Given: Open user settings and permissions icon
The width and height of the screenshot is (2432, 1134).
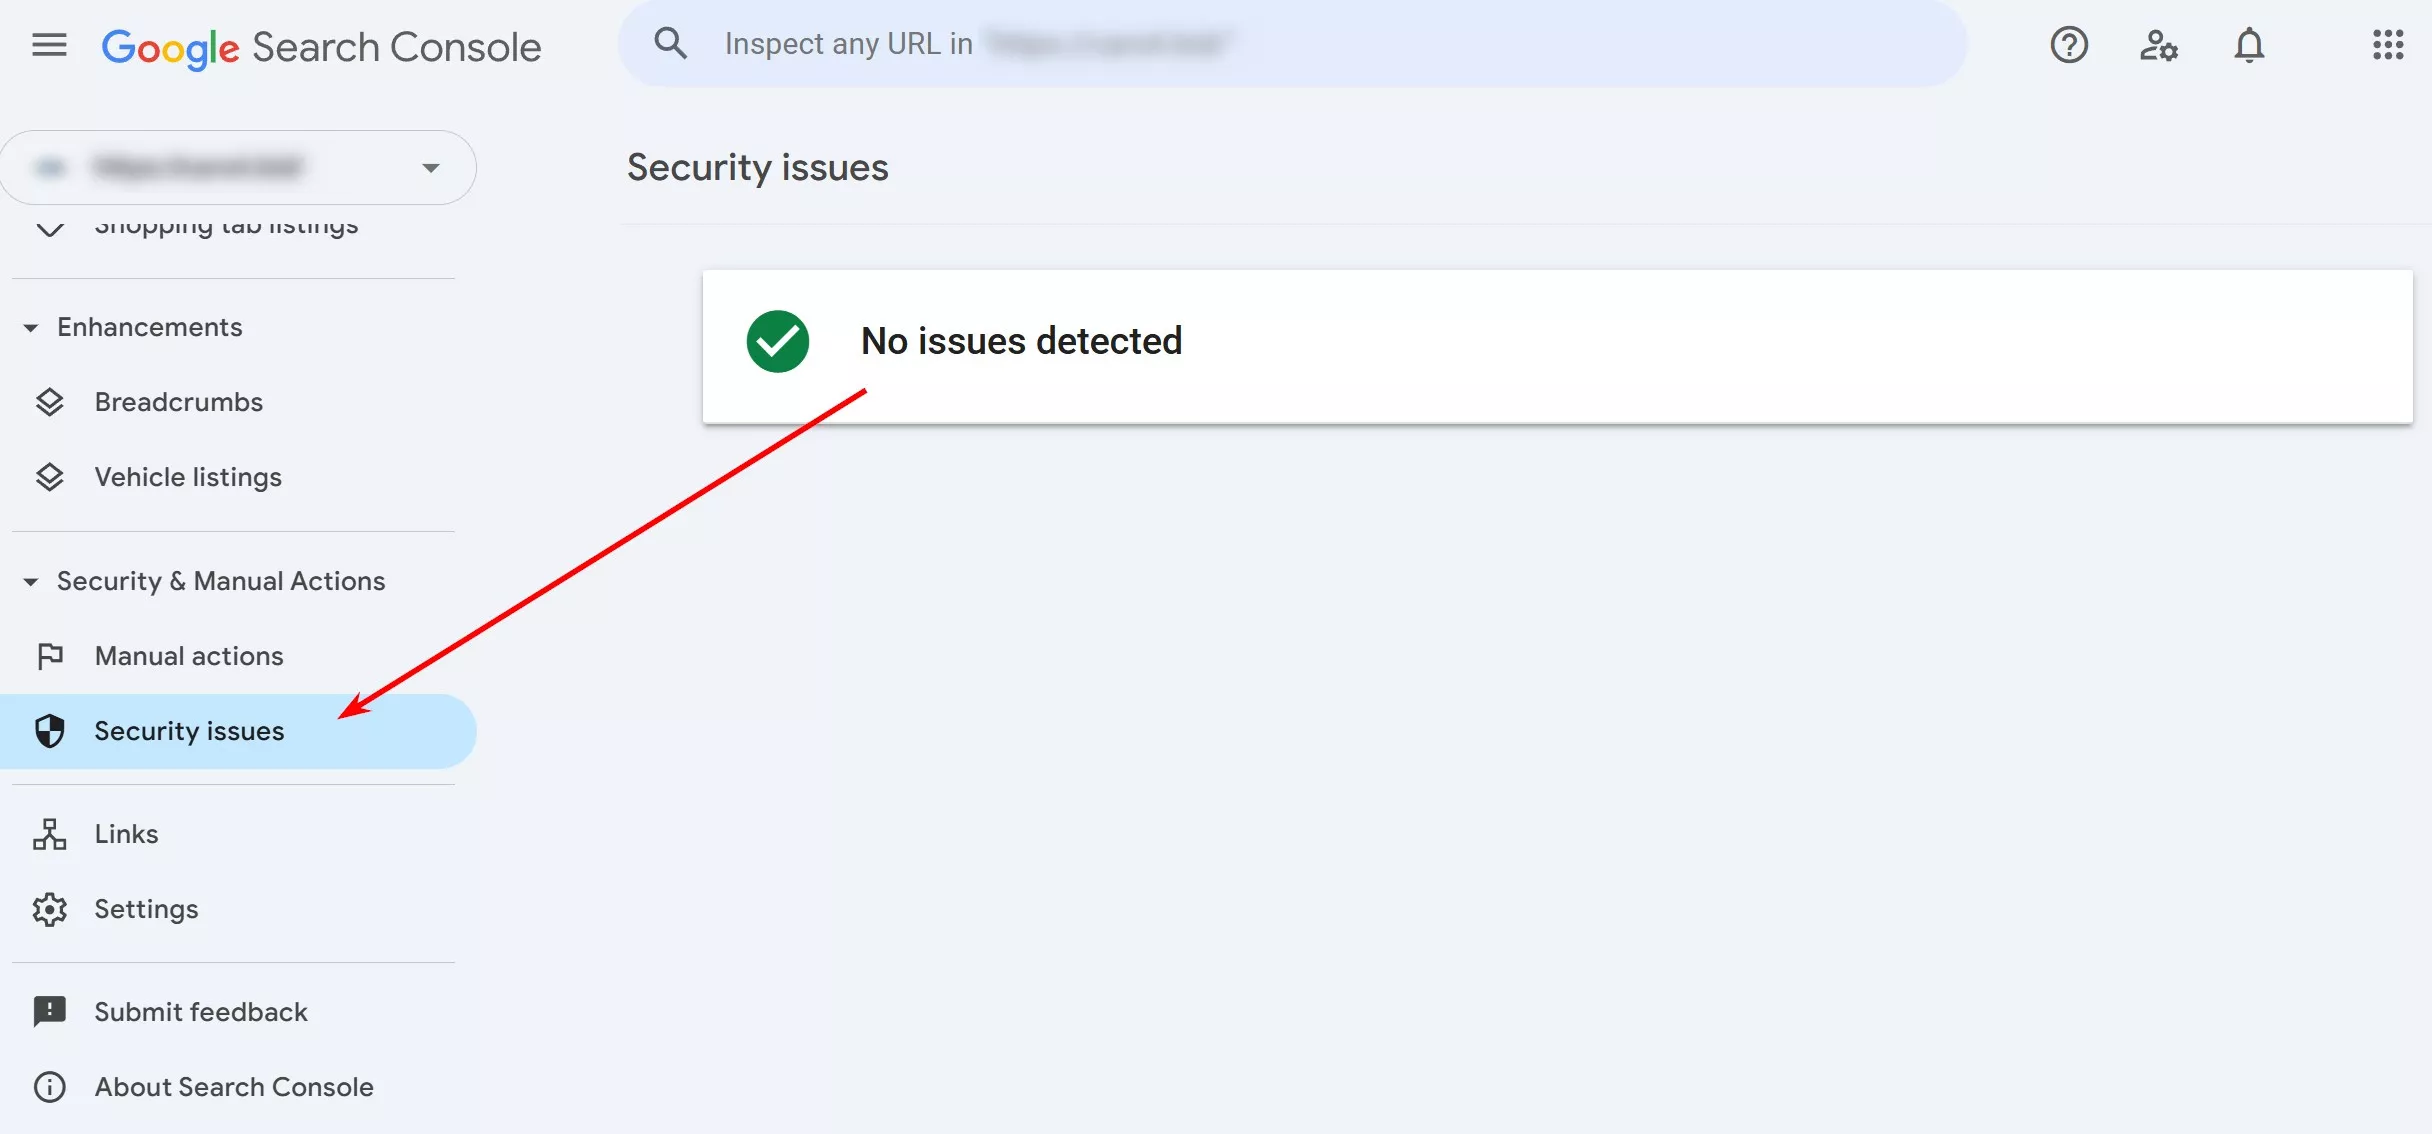Looking at the screenshot, I should click(2159, 45).
